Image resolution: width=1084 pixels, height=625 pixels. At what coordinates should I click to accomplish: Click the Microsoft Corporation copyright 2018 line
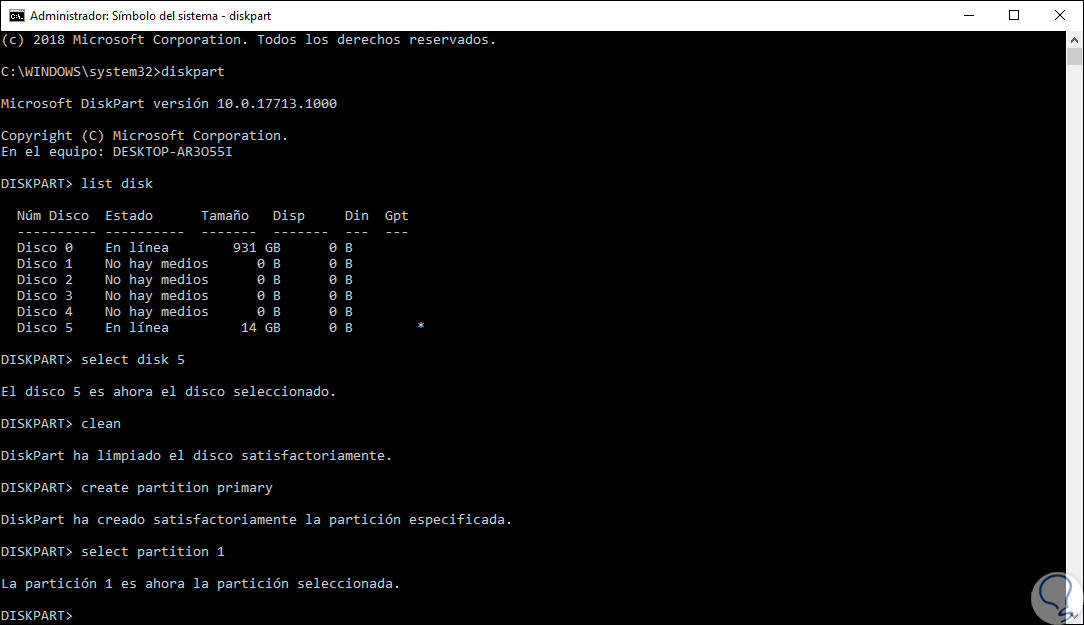pyautogui.click(x=249, y=39)
